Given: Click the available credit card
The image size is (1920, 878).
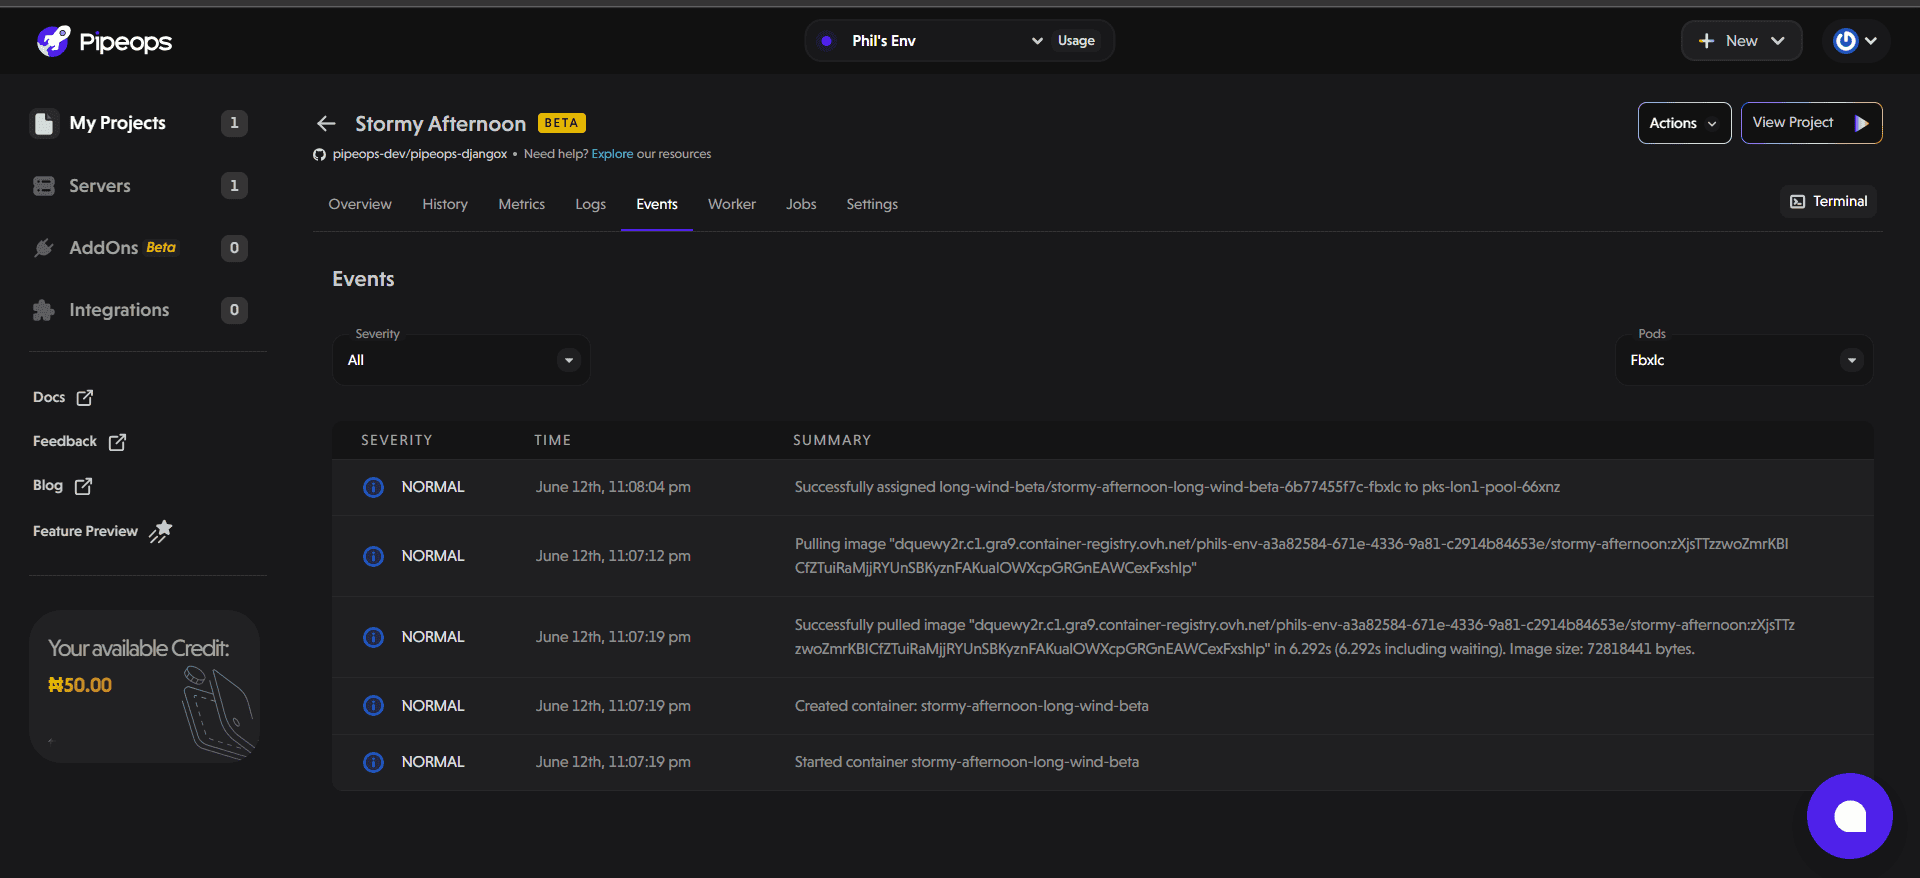Looking at the screenshot, I should coord(145,687).
